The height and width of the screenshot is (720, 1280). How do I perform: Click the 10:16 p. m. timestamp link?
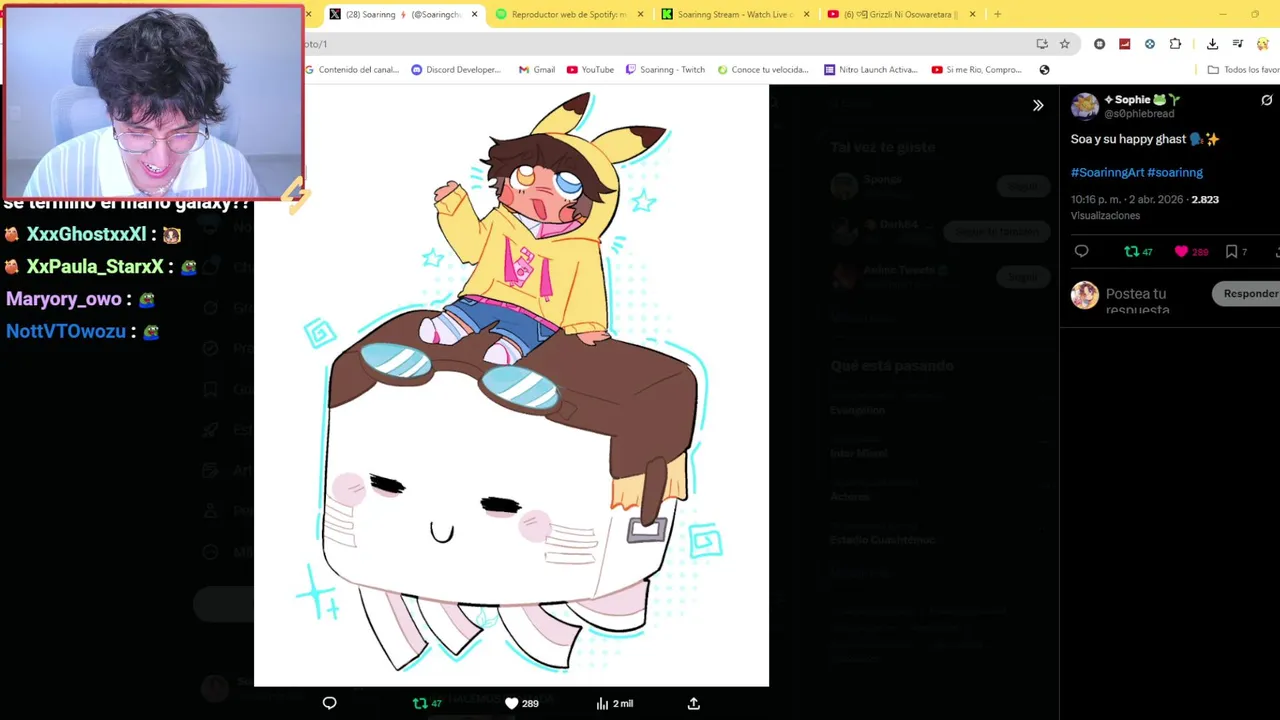1127,199
